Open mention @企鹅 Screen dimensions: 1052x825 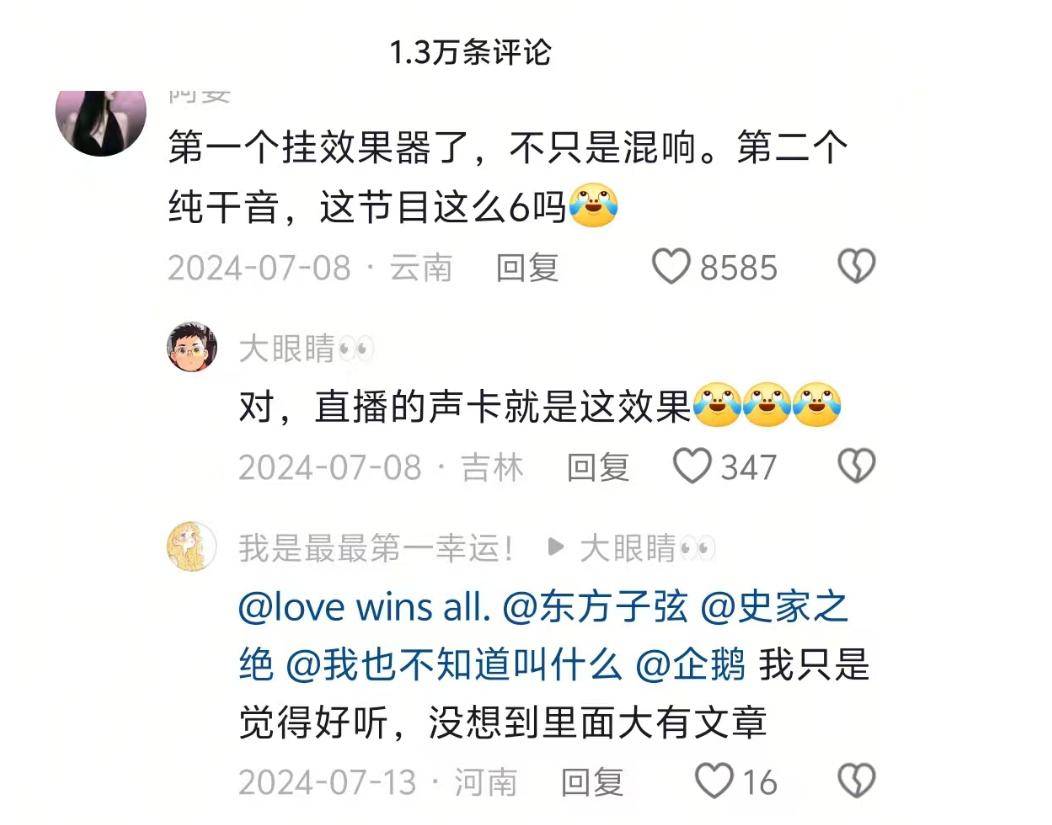690,666
